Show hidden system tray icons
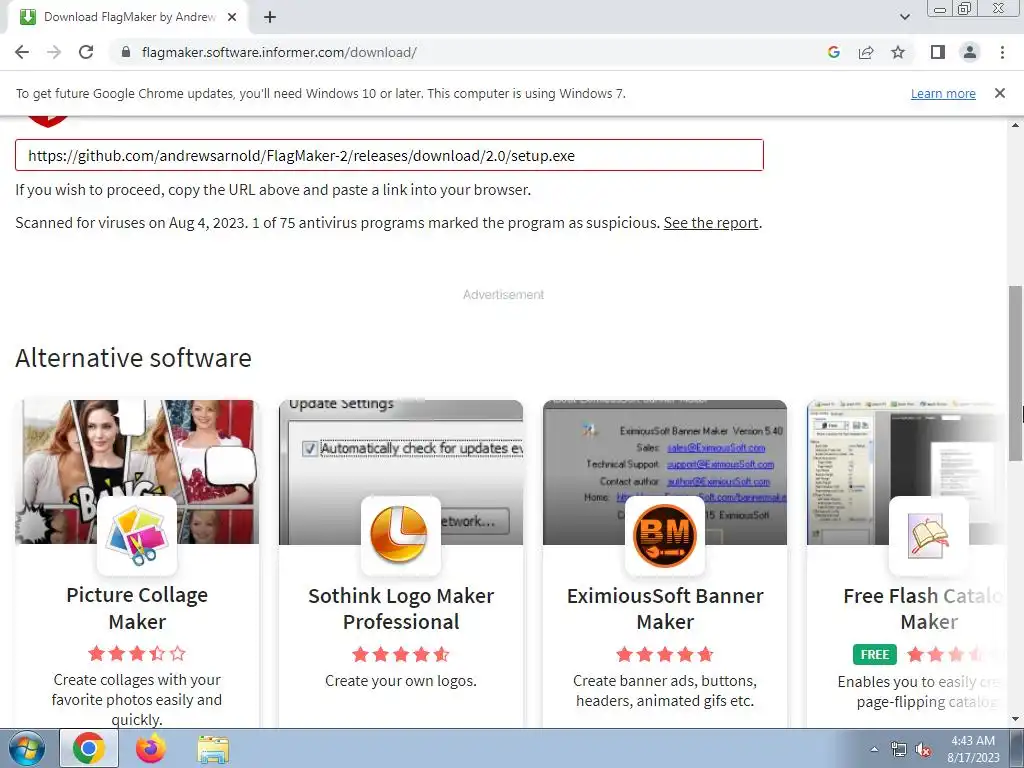The width and height of the screenshot is (1024, 768). tap(874, 749)
